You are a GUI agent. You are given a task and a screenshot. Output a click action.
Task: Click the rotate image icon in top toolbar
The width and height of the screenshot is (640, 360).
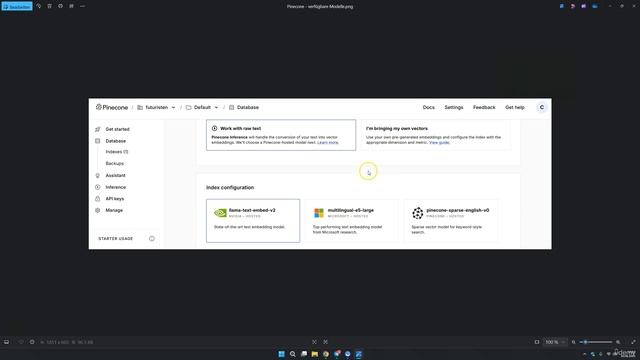pos(39,6)
